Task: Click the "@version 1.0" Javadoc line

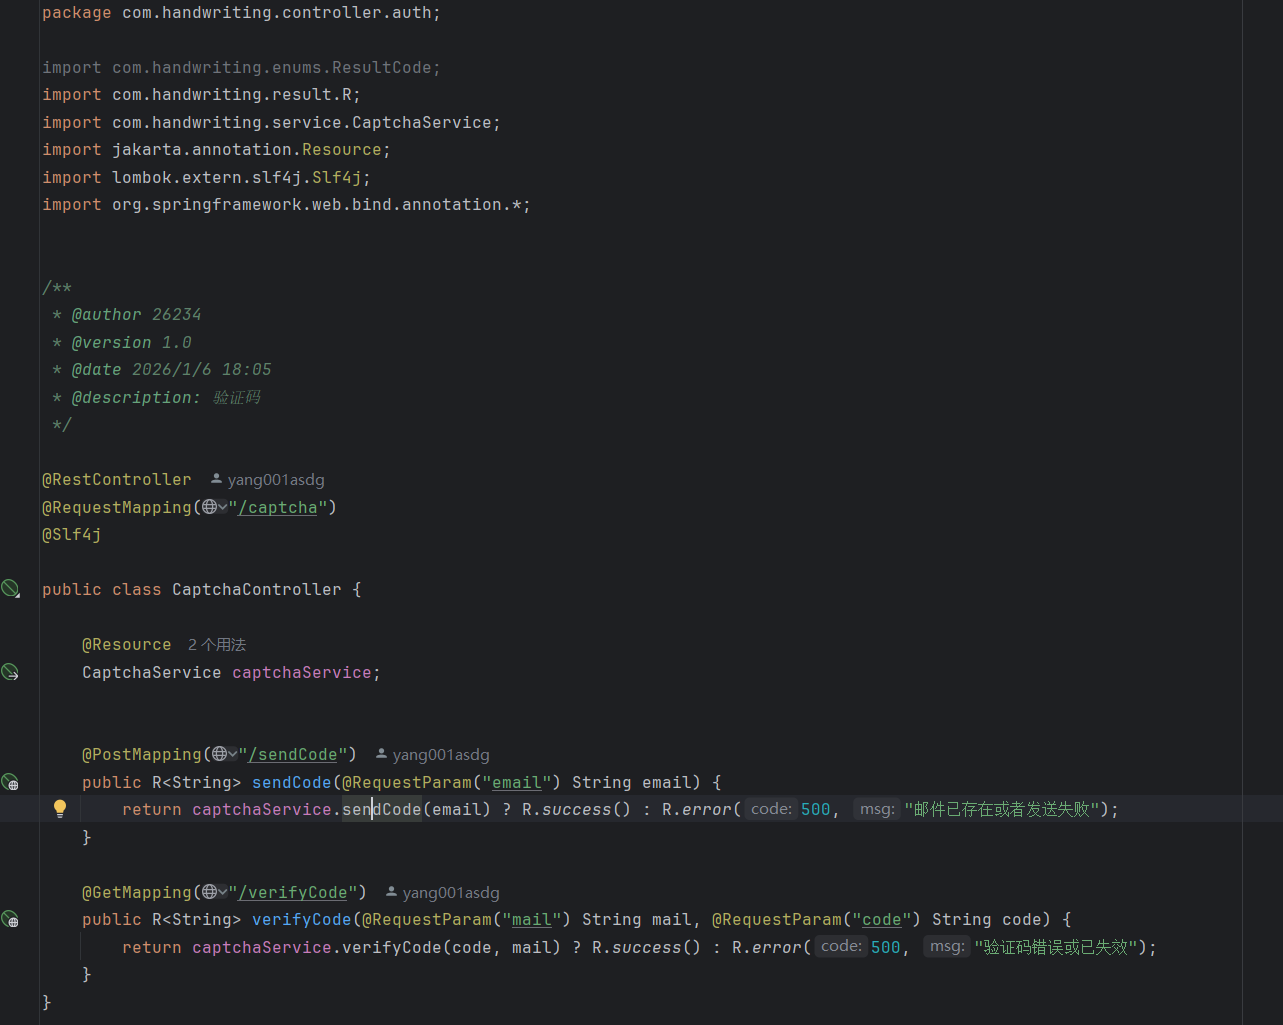Action: [131, 342]
